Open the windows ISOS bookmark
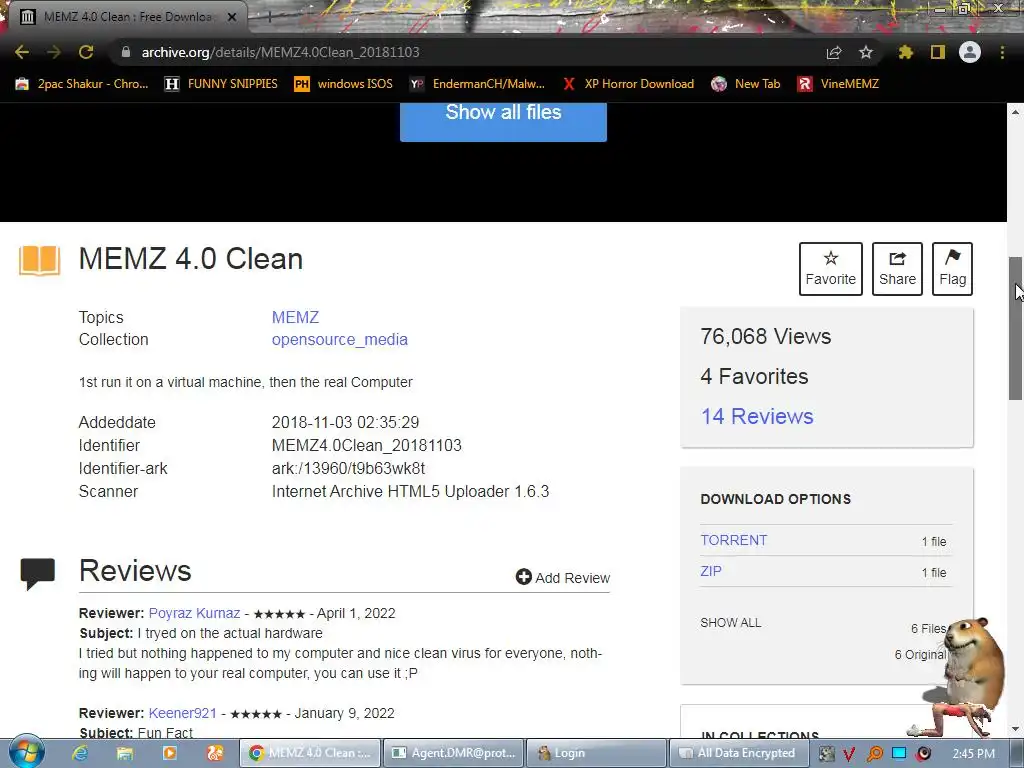 coord(344,84)
